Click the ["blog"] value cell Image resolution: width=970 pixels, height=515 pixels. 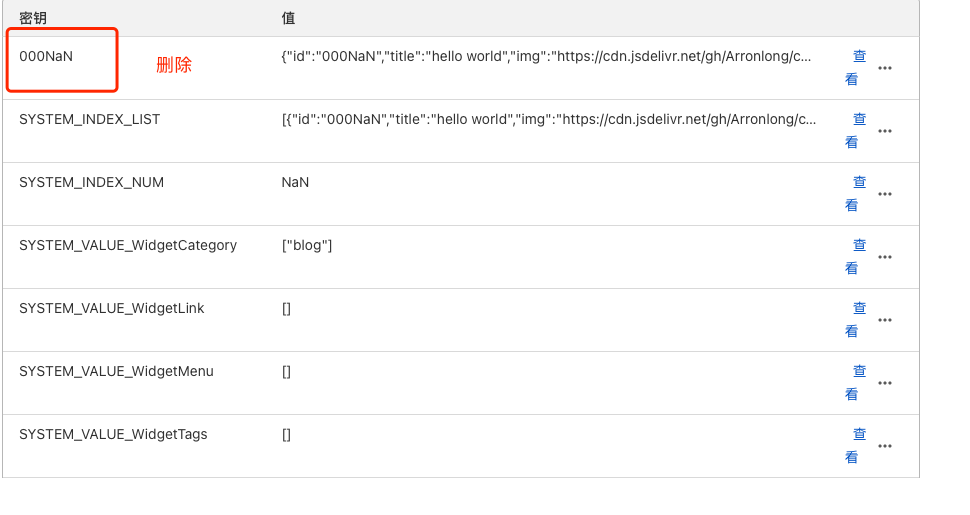(307, 246)
